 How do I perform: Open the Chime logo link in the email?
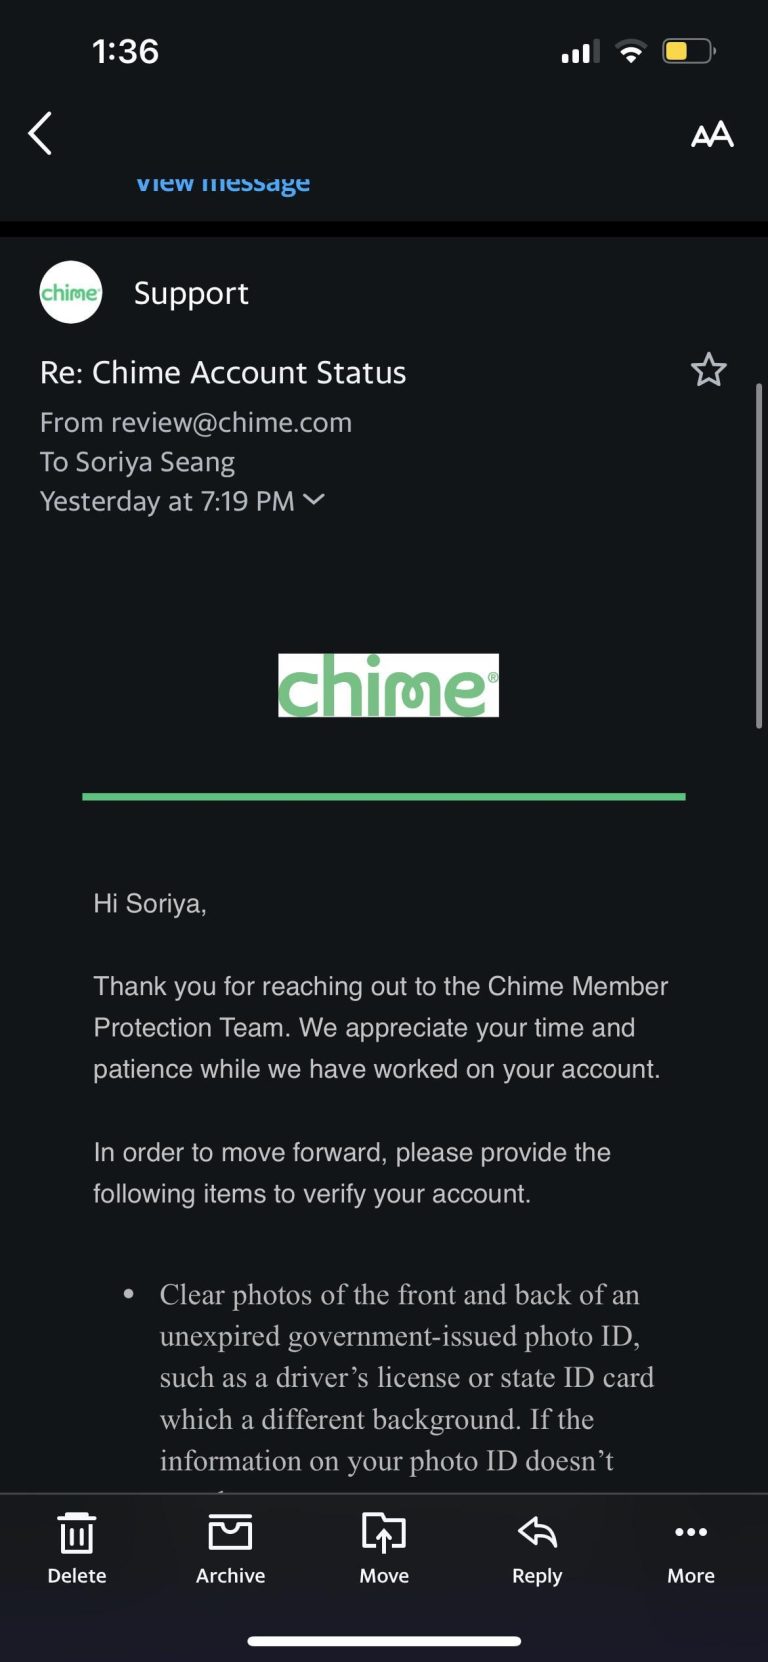[x=388, y=684]
